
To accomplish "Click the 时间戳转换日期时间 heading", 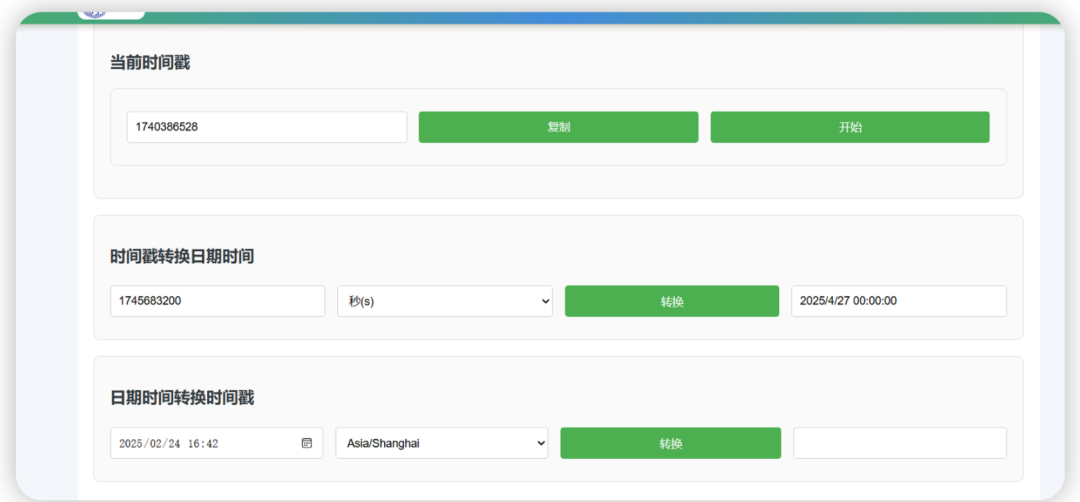I will click(182, 257).
